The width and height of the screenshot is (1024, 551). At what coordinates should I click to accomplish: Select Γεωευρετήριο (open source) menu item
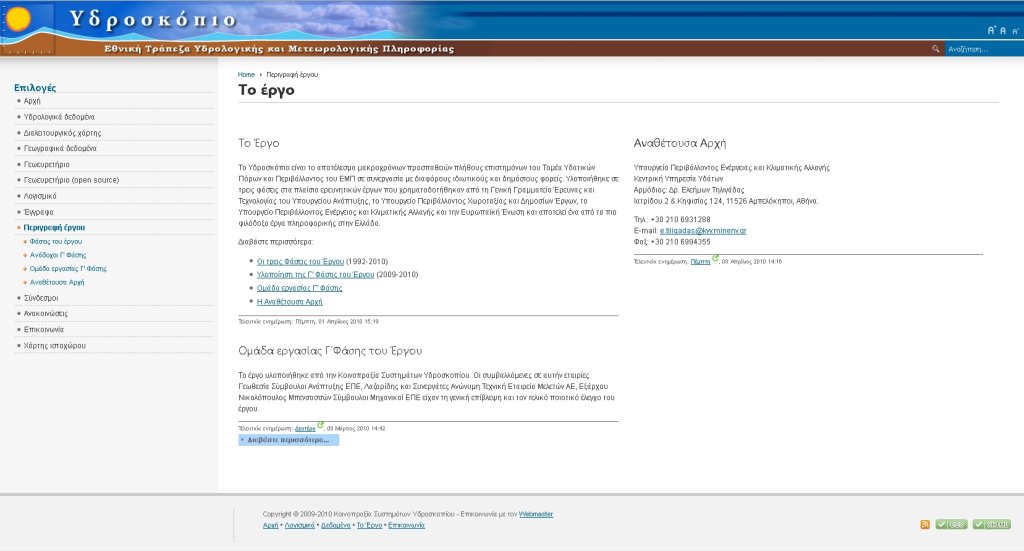pyautogui.click(x=71, y=180)
